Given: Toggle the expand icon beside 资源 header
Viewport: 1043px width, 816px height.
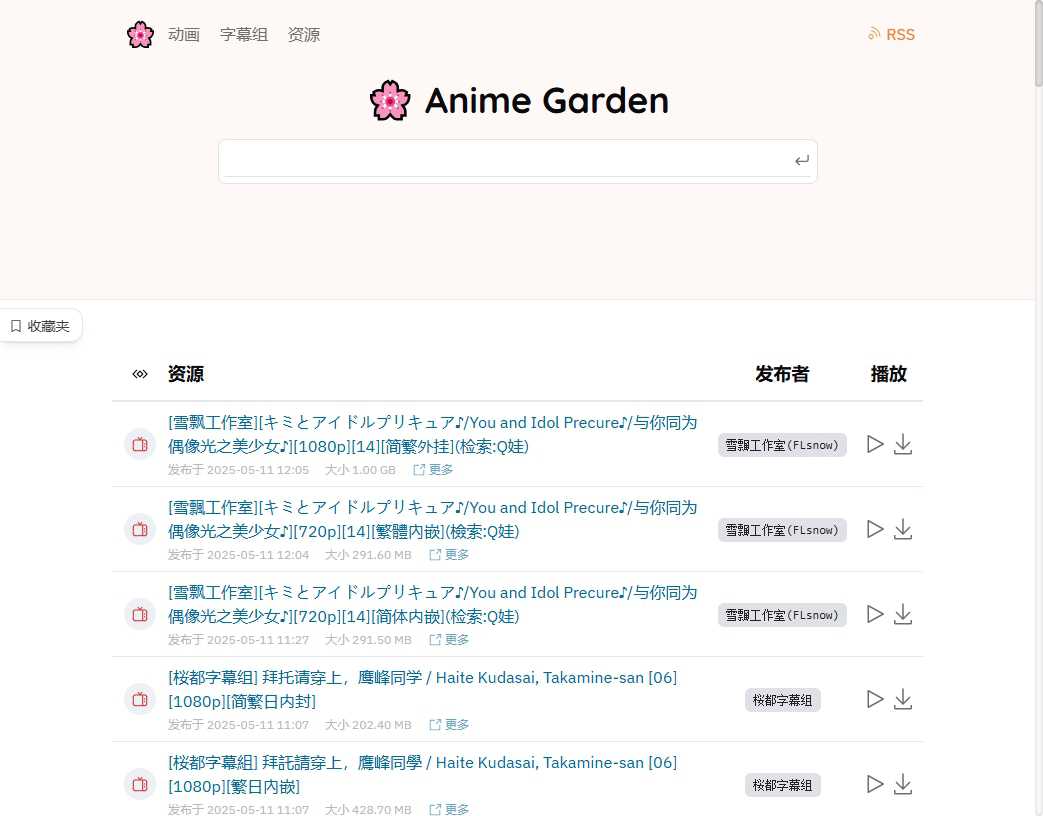Looking at the screenshot, I should [140, 374].
